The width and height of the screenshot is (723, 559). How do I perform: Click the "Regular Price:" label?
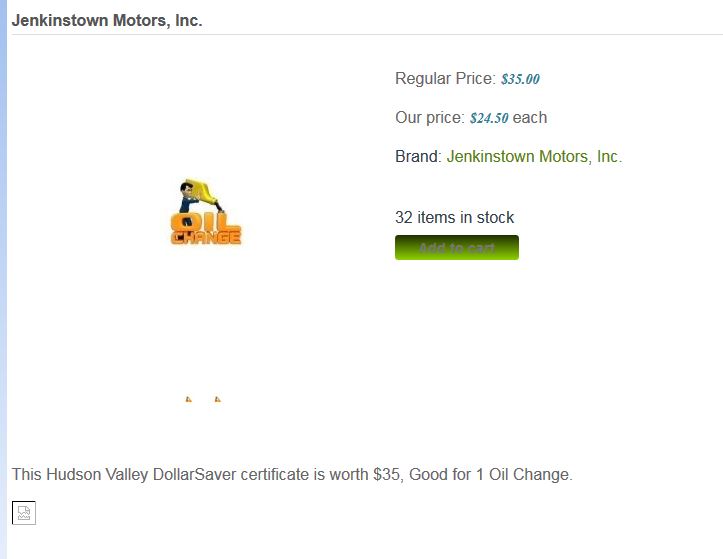[x=445, y=79]
